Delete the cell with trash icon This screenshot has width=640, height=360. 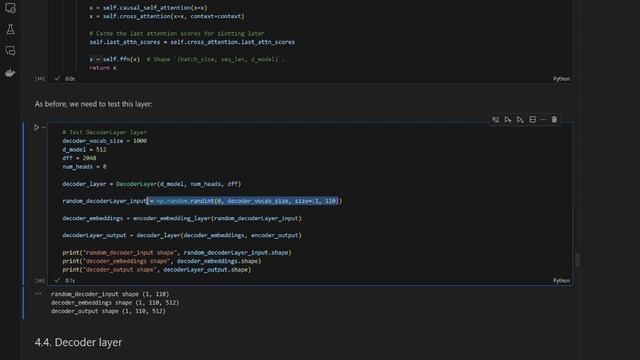[554, 120]
